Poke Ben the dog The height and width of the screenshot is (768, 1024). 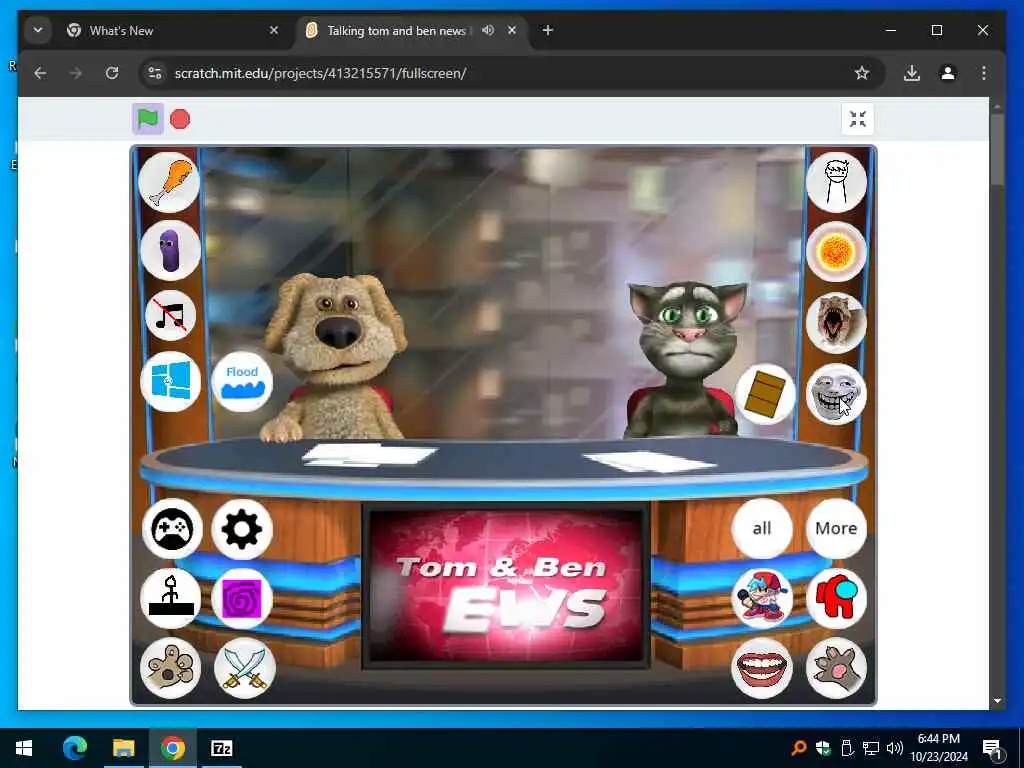[334, 356]
